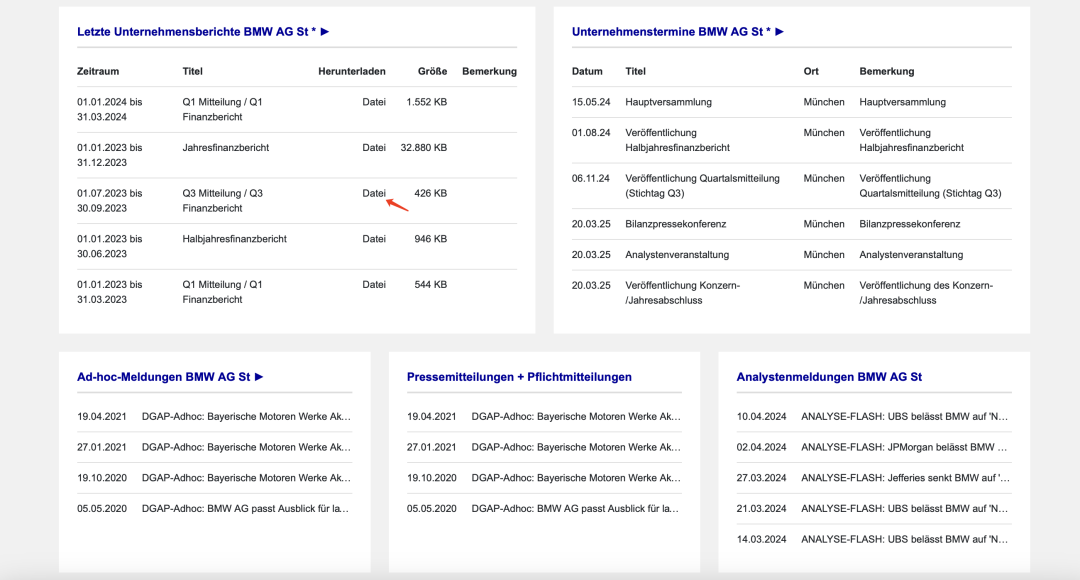This screenshot has width=1080, height=580.
Task: Open the Ad-hoc-Meldungen BMW AG St heading
Action: pyautogui.click(x=163, y=377)
